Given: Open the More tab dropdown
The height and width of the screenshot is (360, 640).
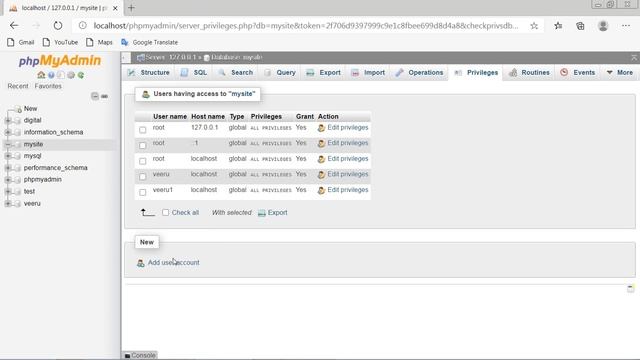Looking at the screenshot, I should tap(620, 73).
